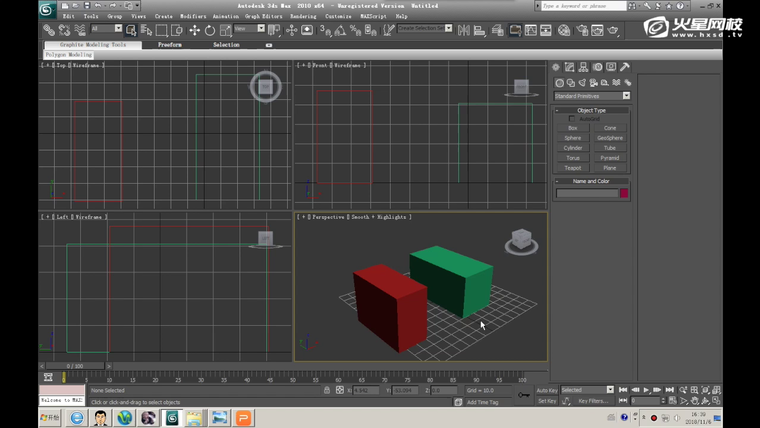Image resolution: width=760 pixels, height=428 pixels.
Task: Open the Hierarchy panel tab
Action: click(x=583, y=67)
